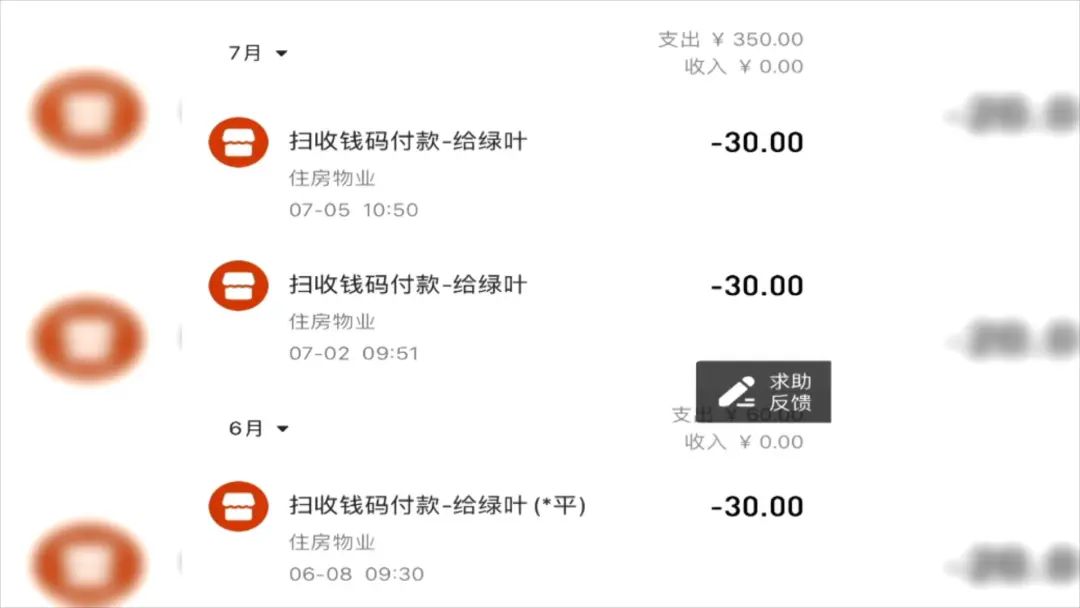Click merchant icon for 06-08 09:30 payment

(238, 506)
